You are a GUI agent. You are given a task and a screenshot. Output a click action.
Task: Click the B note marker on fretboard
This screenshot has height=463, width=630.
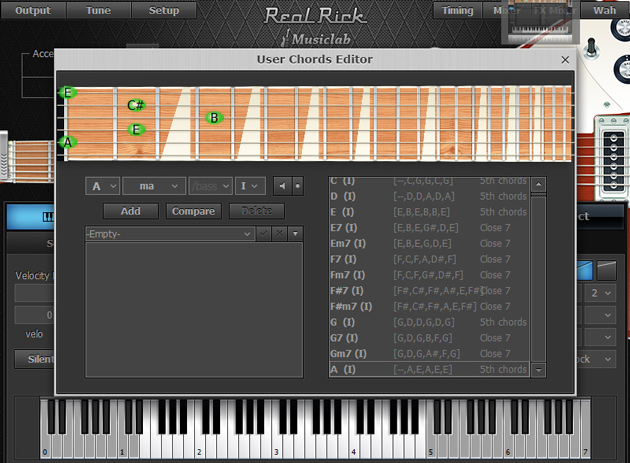[214, 118]
